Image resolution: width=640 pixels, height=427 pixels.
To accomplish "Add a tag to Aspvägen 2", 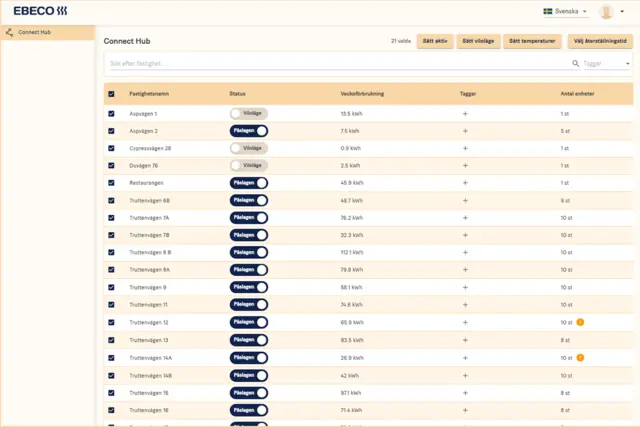I will pos(465,131).
